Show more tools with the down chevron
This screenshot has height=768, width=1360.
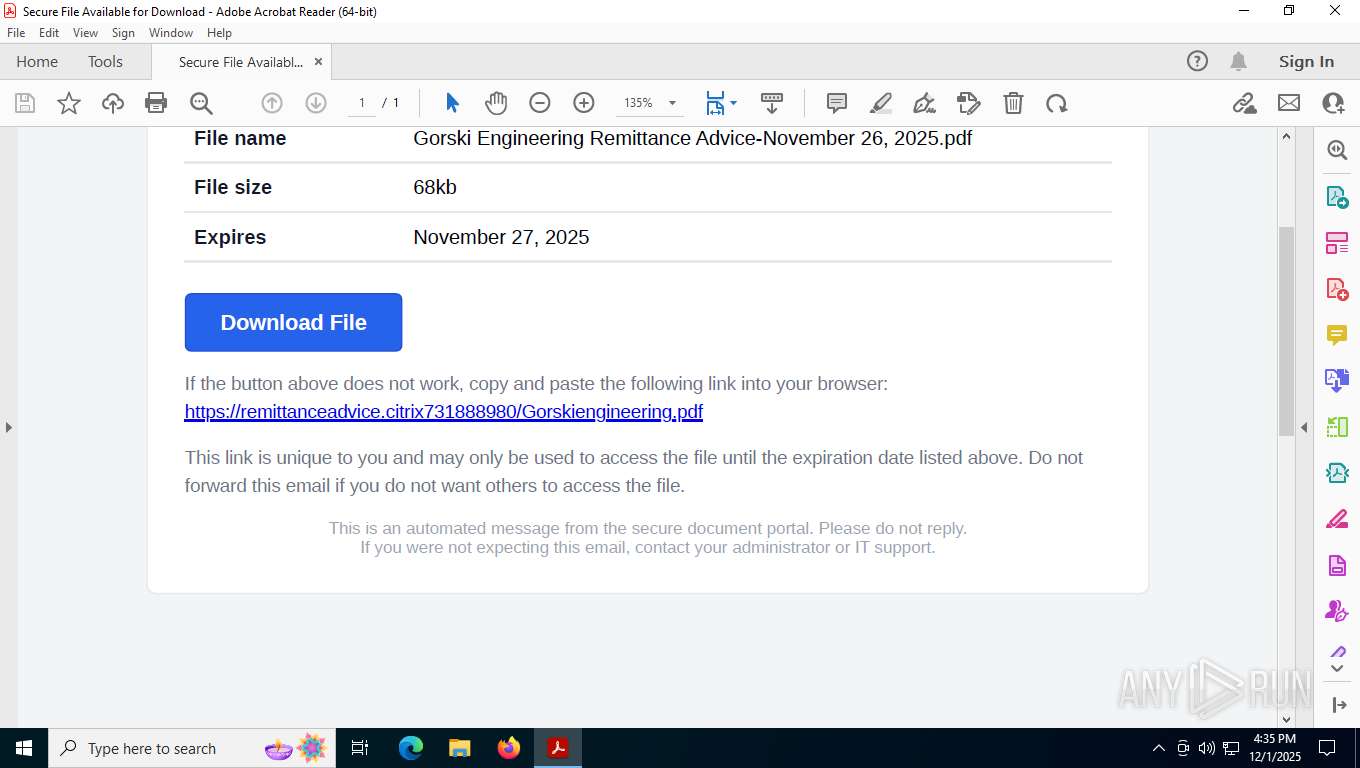[x=1337, y=667]
